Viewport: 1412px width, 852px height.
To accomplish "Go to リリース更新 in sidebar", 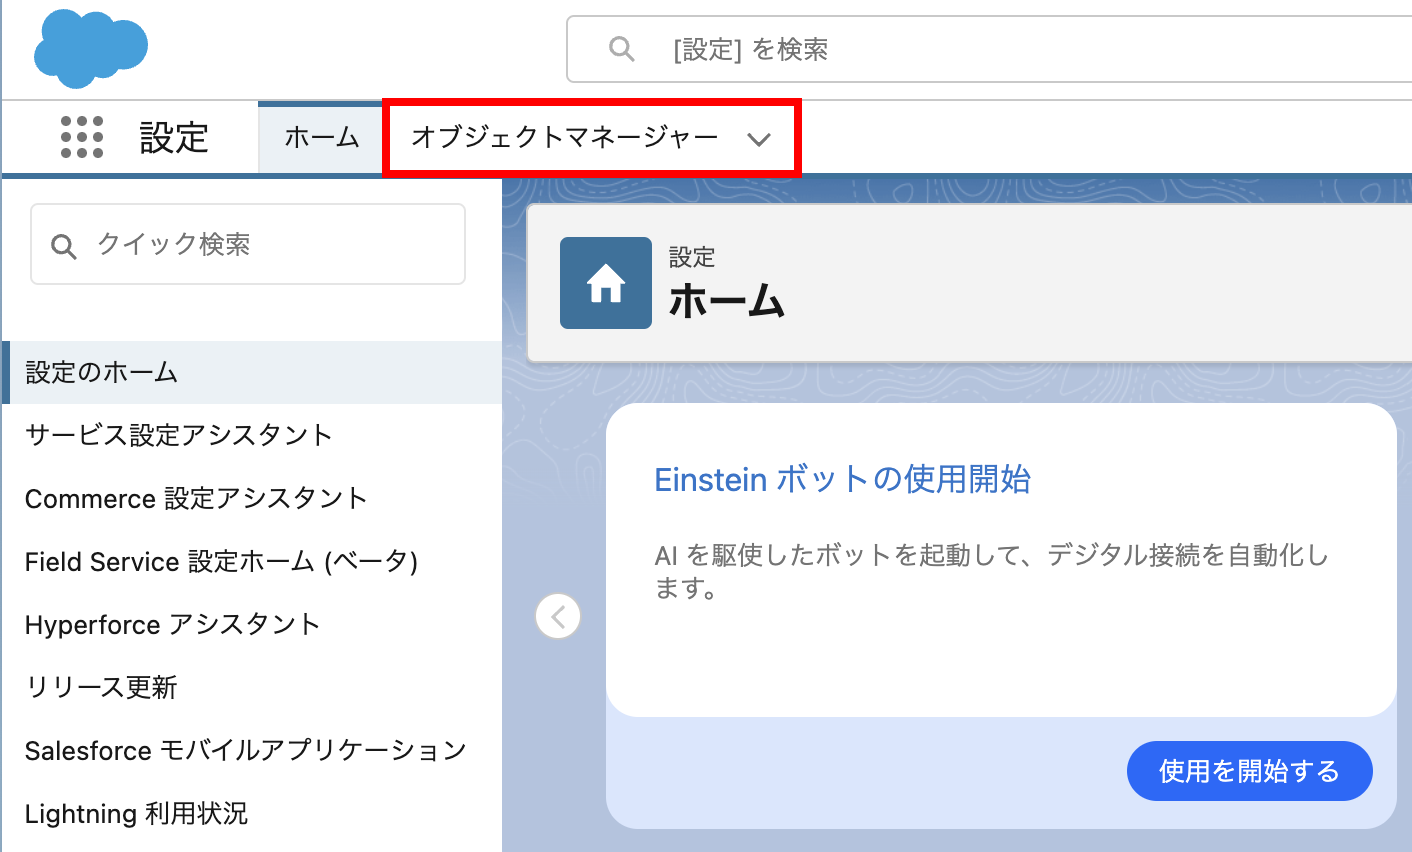I will tap(101, 688).
